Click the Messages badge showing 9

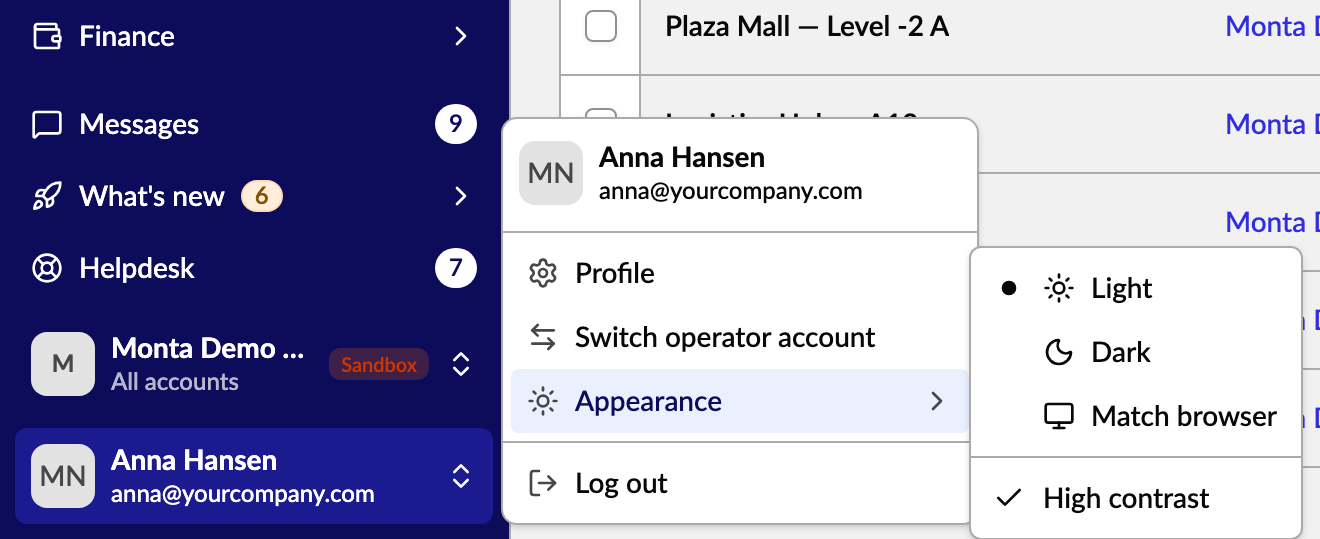point(456,124)
